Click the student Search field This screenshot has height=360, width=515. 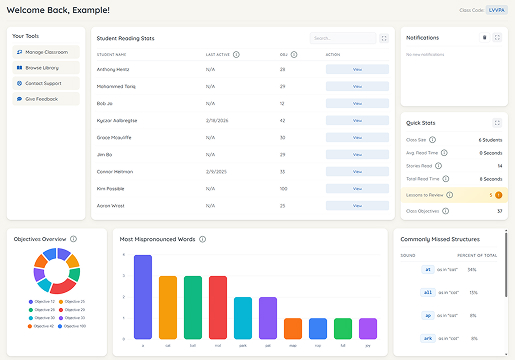(343, 38)
